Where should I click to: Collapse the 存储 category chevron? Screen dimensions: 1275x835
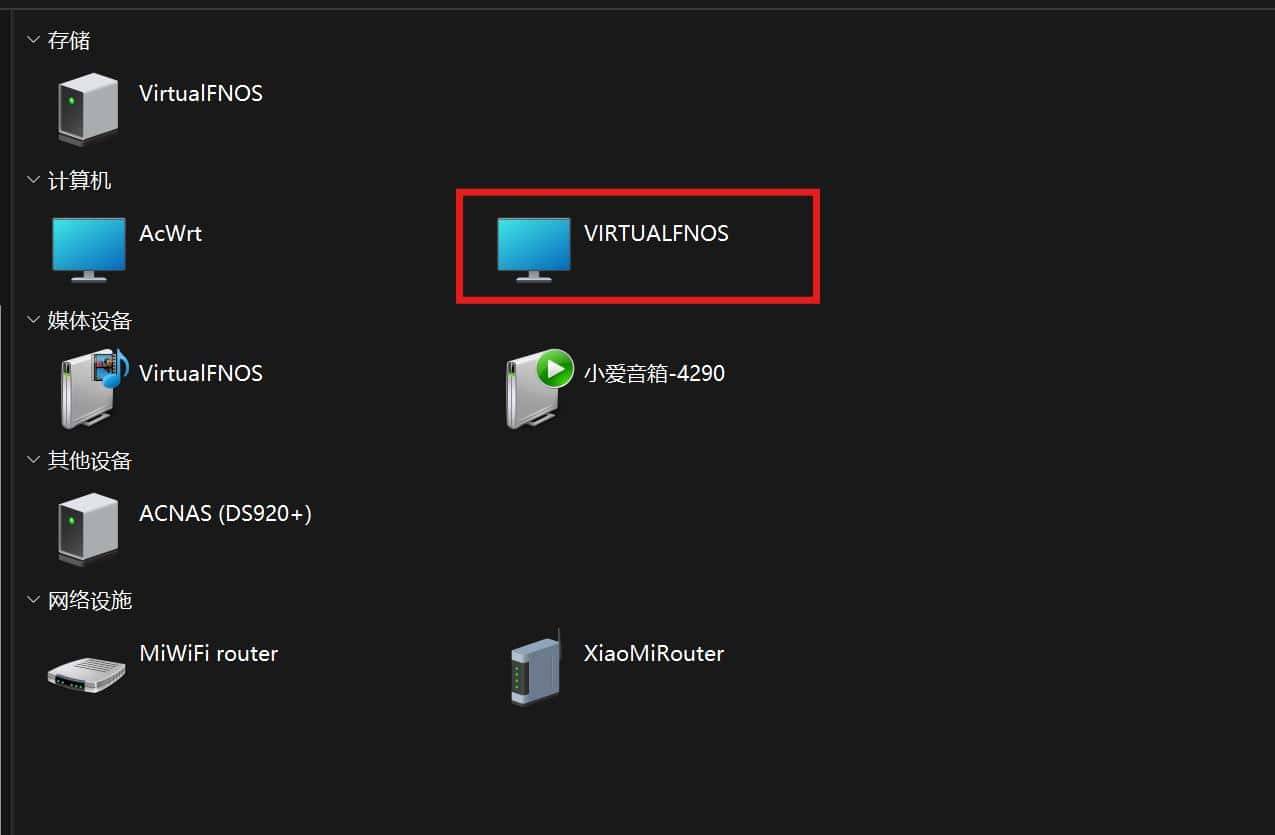[x=32, y=40]
